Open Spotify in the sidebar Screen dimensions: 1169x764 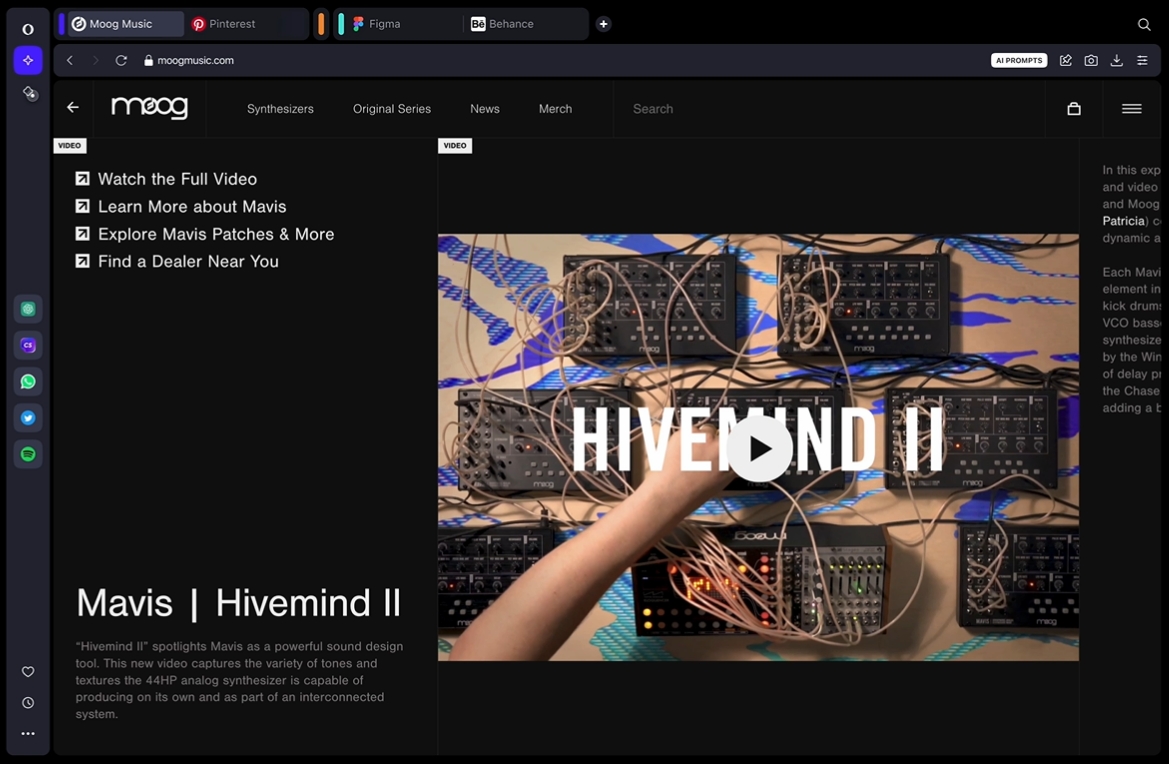click(28, 454)
